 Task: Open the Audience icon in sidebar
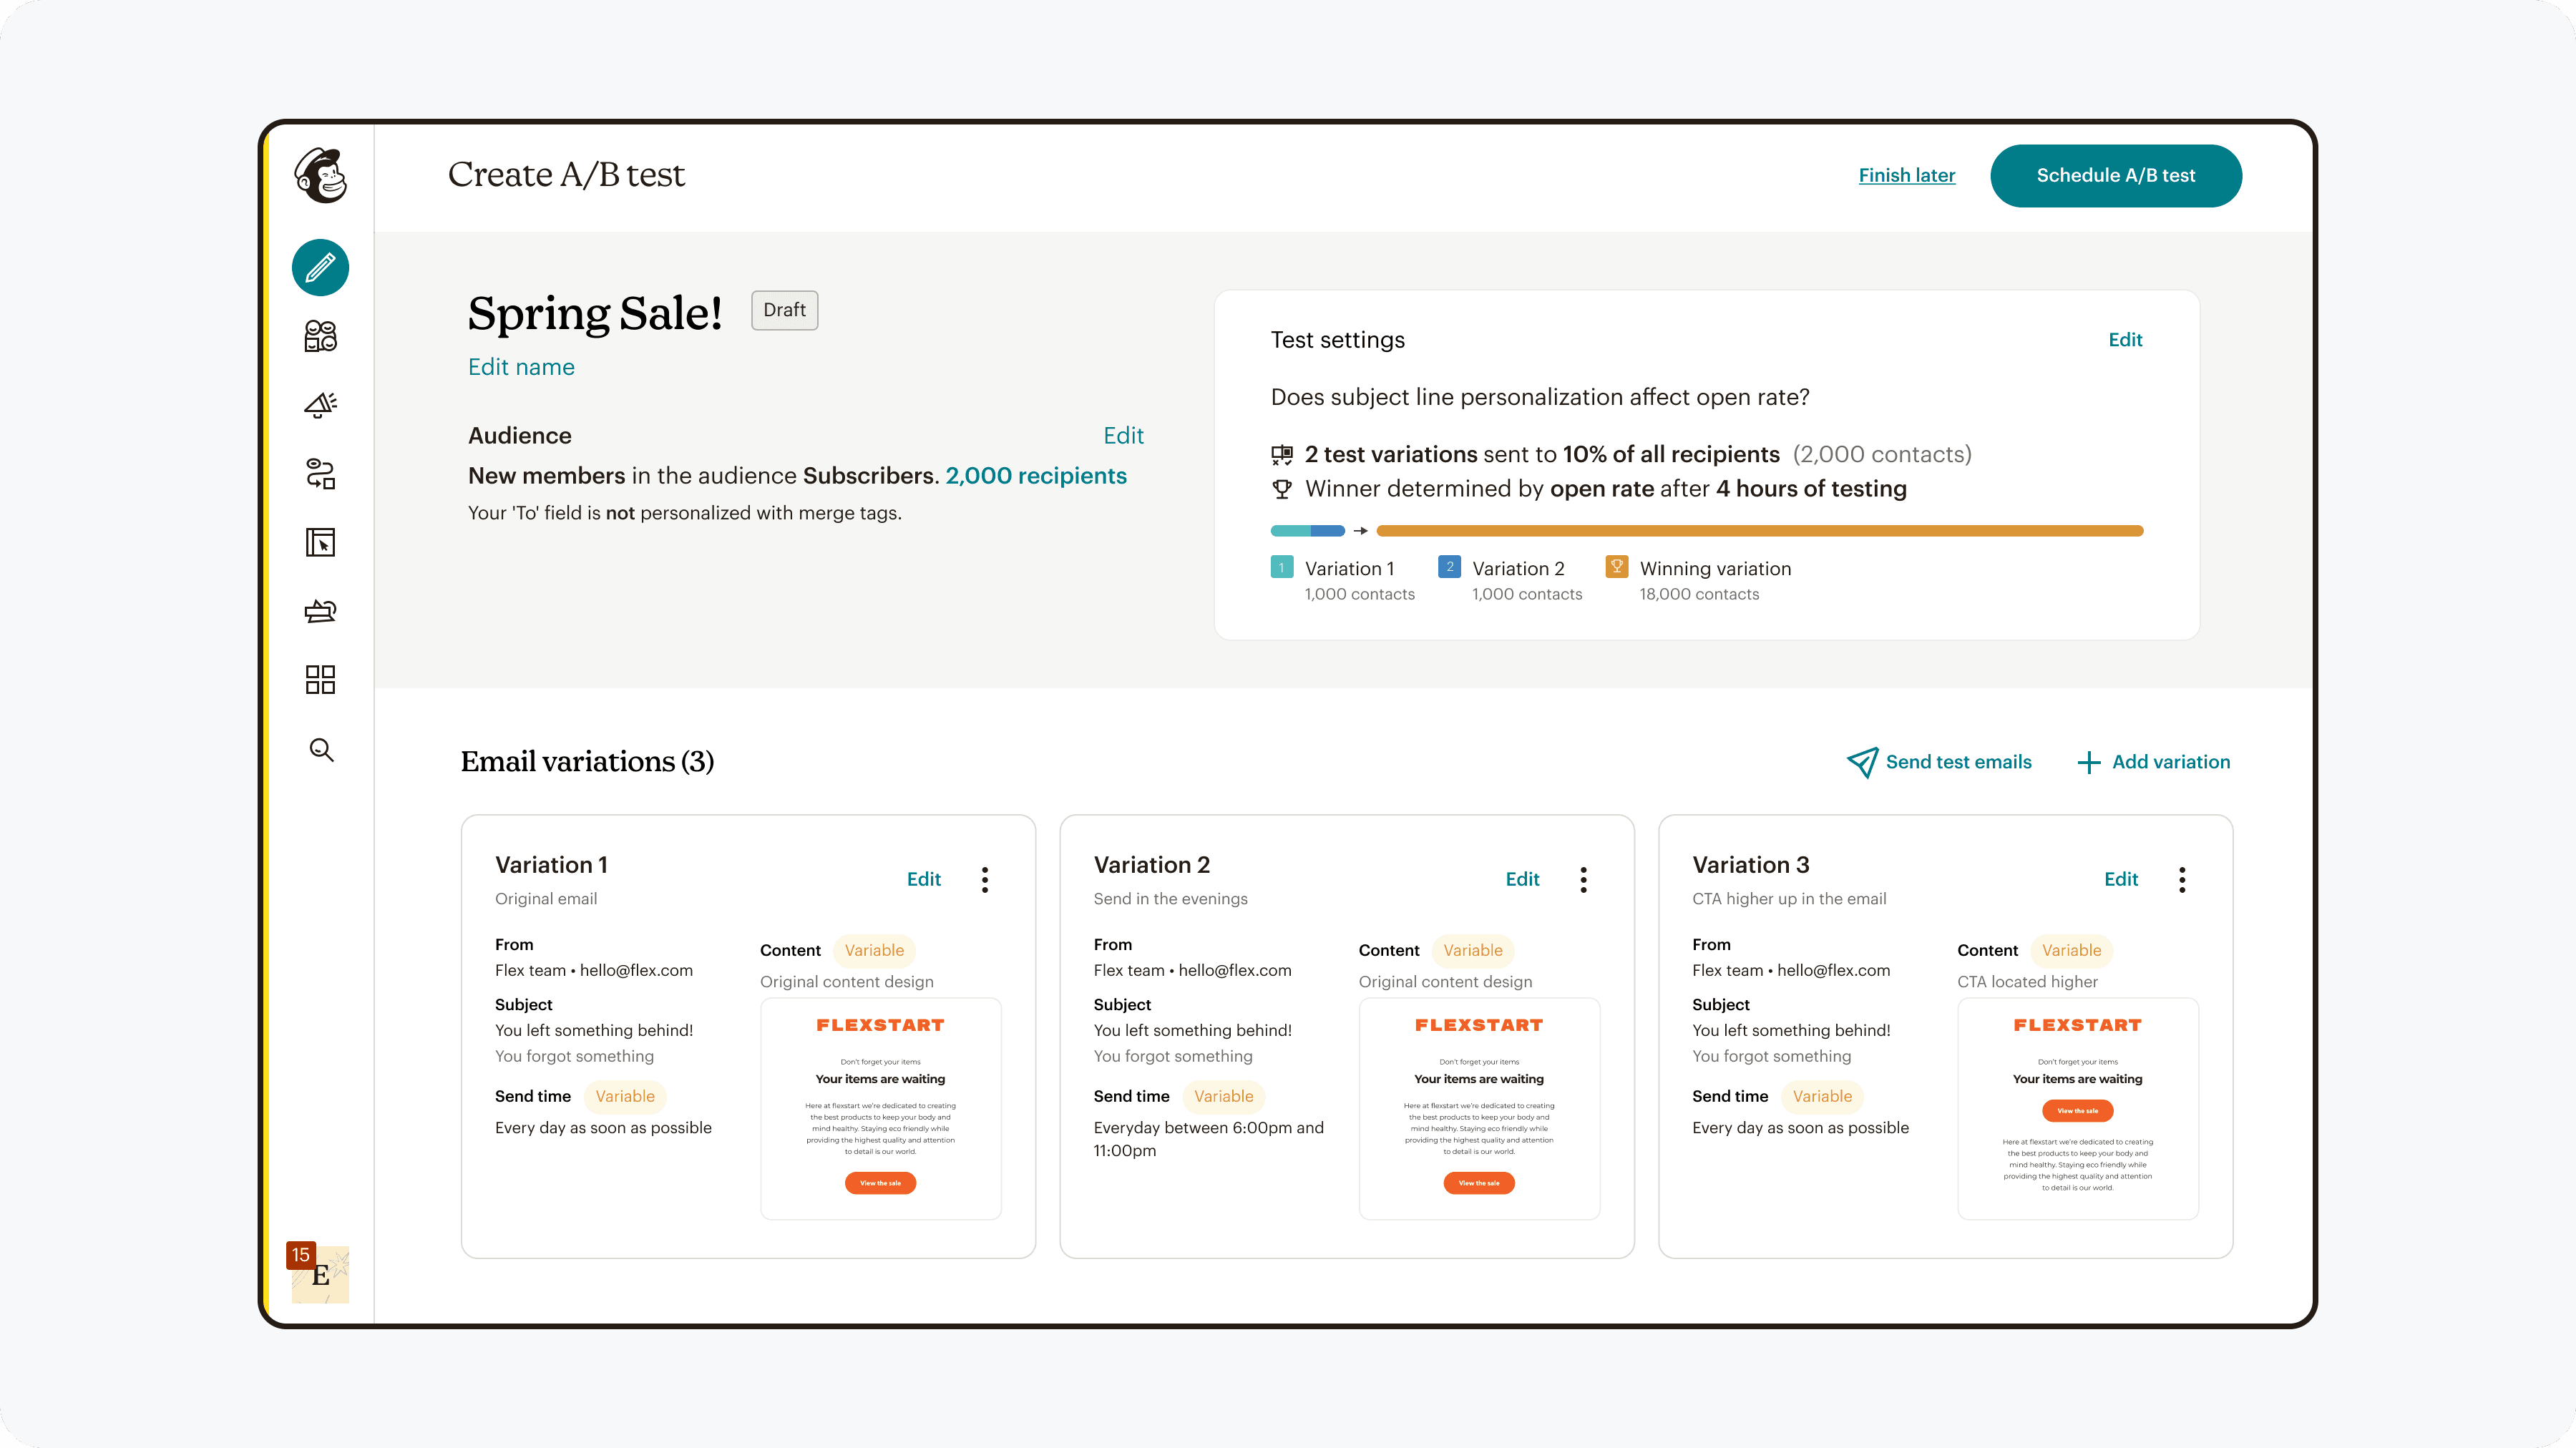pyautogui.click(x=320, y=336)
